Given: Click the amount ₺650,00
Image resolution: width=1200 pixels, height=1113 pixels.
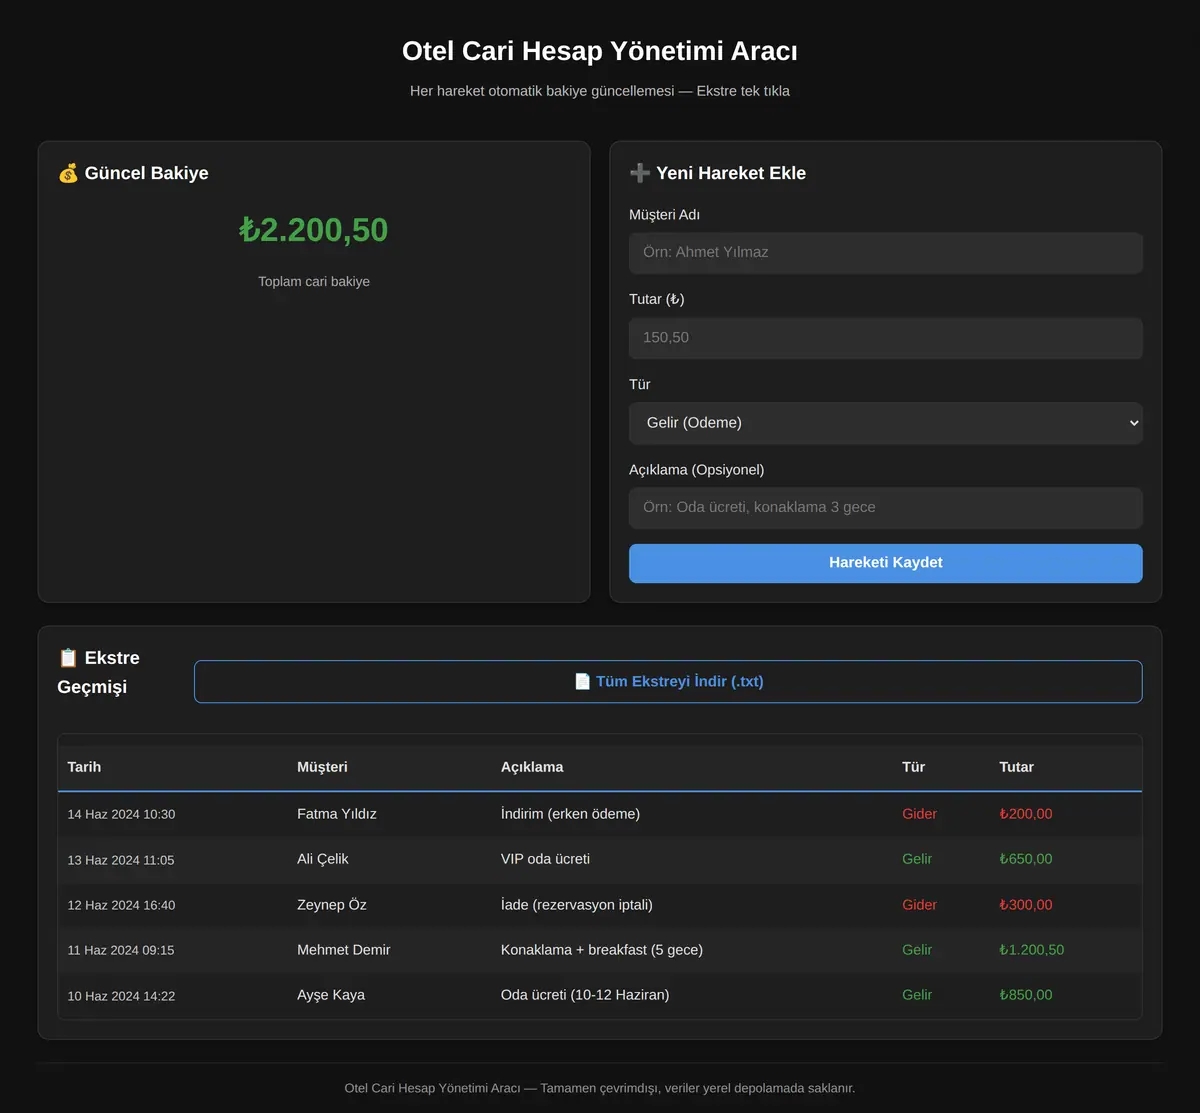Looking at the screenshot, I should 1026,859.
